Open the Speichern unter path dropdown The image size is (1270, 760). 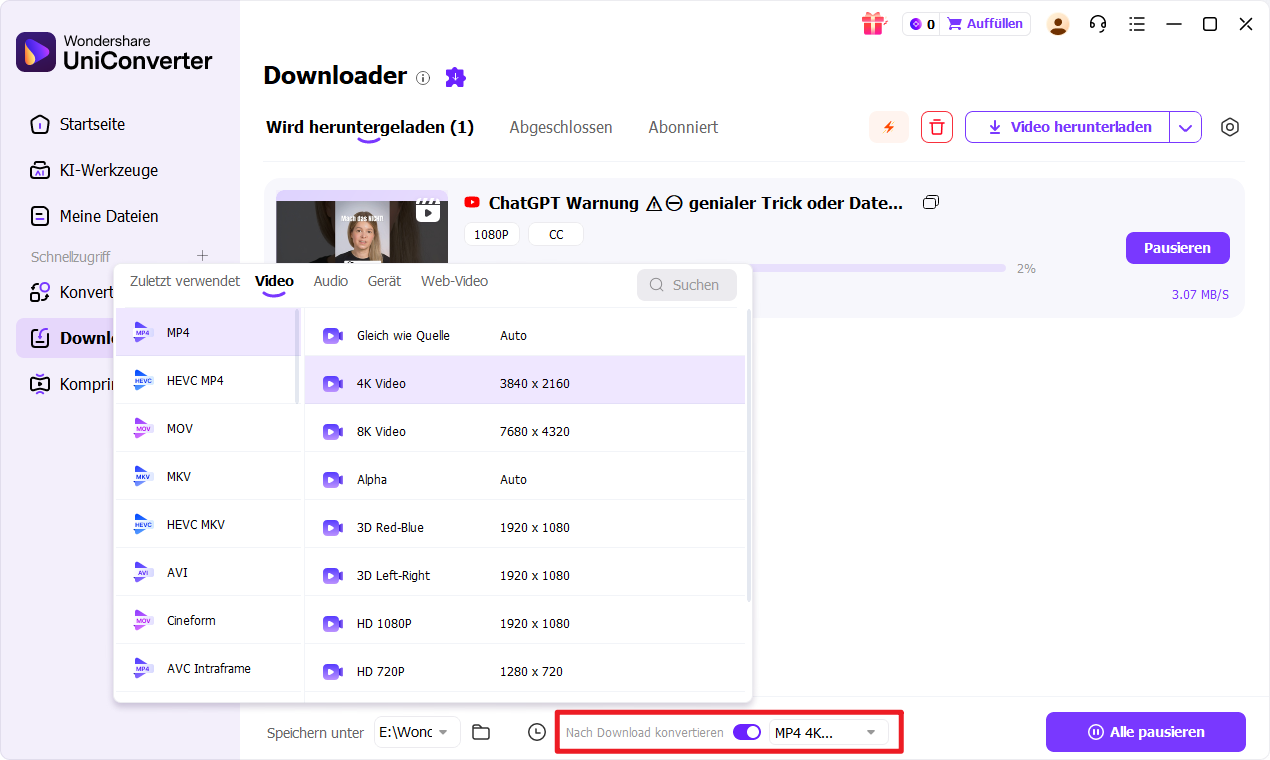pyautogui.click(x=417, y=732)
